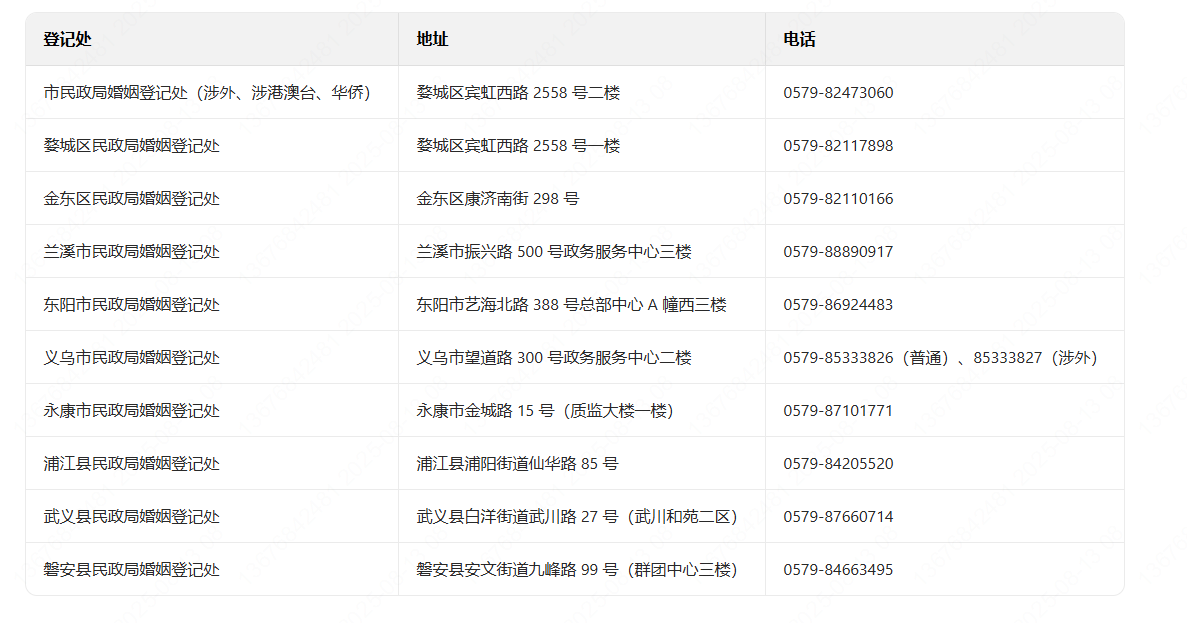Click address 永康市金城路 15 号（质监大楼一楼）
Screen dimensions: 1187x623
click(x=544, y=410)
